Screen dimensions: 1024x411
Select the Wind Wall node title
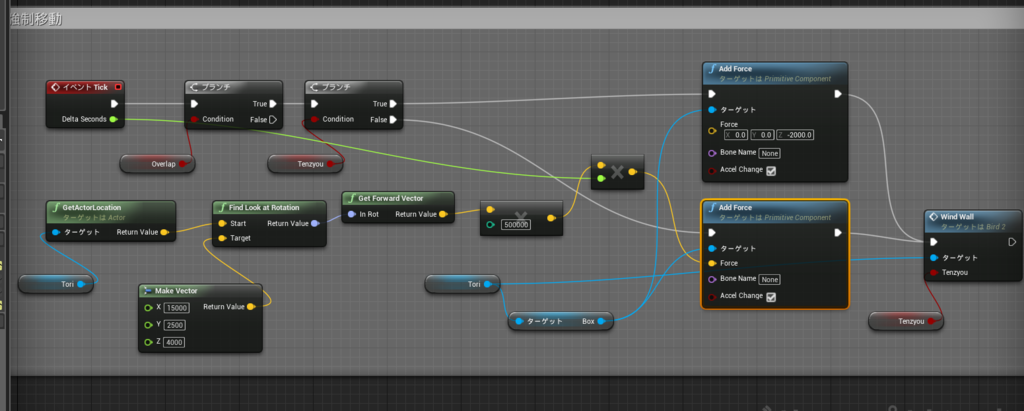957,216
